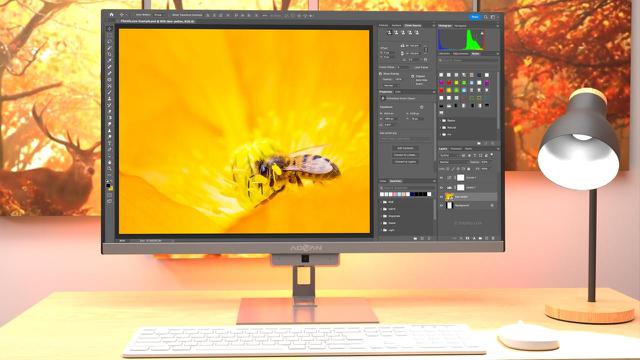Open the search icon beside Share
The image size is (640, 360).
tap(486, 17)
